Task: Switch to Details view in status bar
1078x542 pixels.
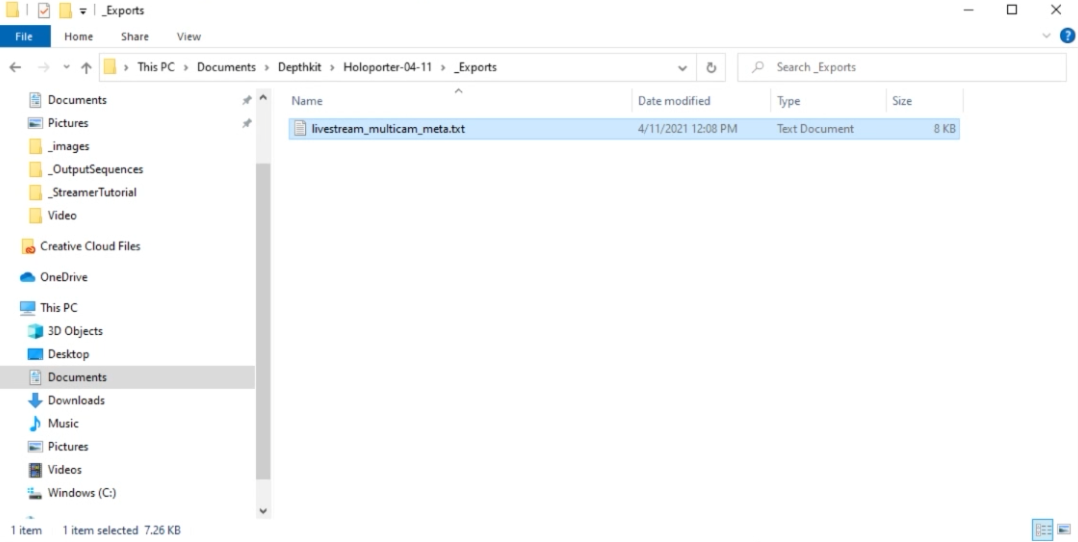Action: pyautogui.click(x=1043, y=530)
